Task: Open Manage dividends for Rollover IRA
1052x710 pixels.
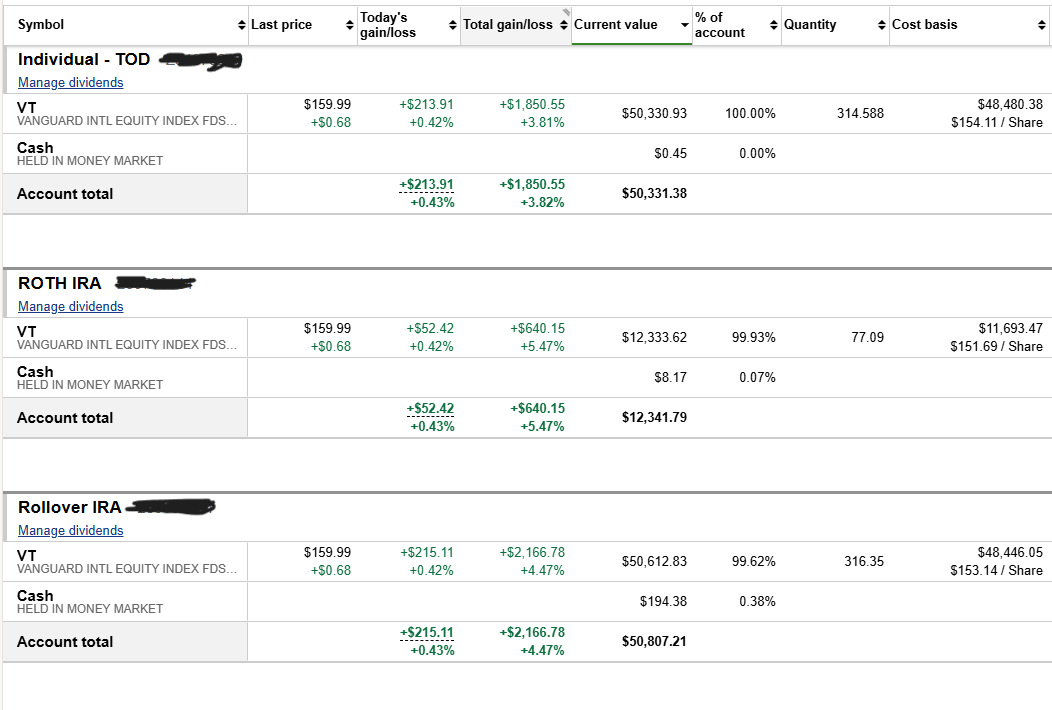Action: click(70, 531)
